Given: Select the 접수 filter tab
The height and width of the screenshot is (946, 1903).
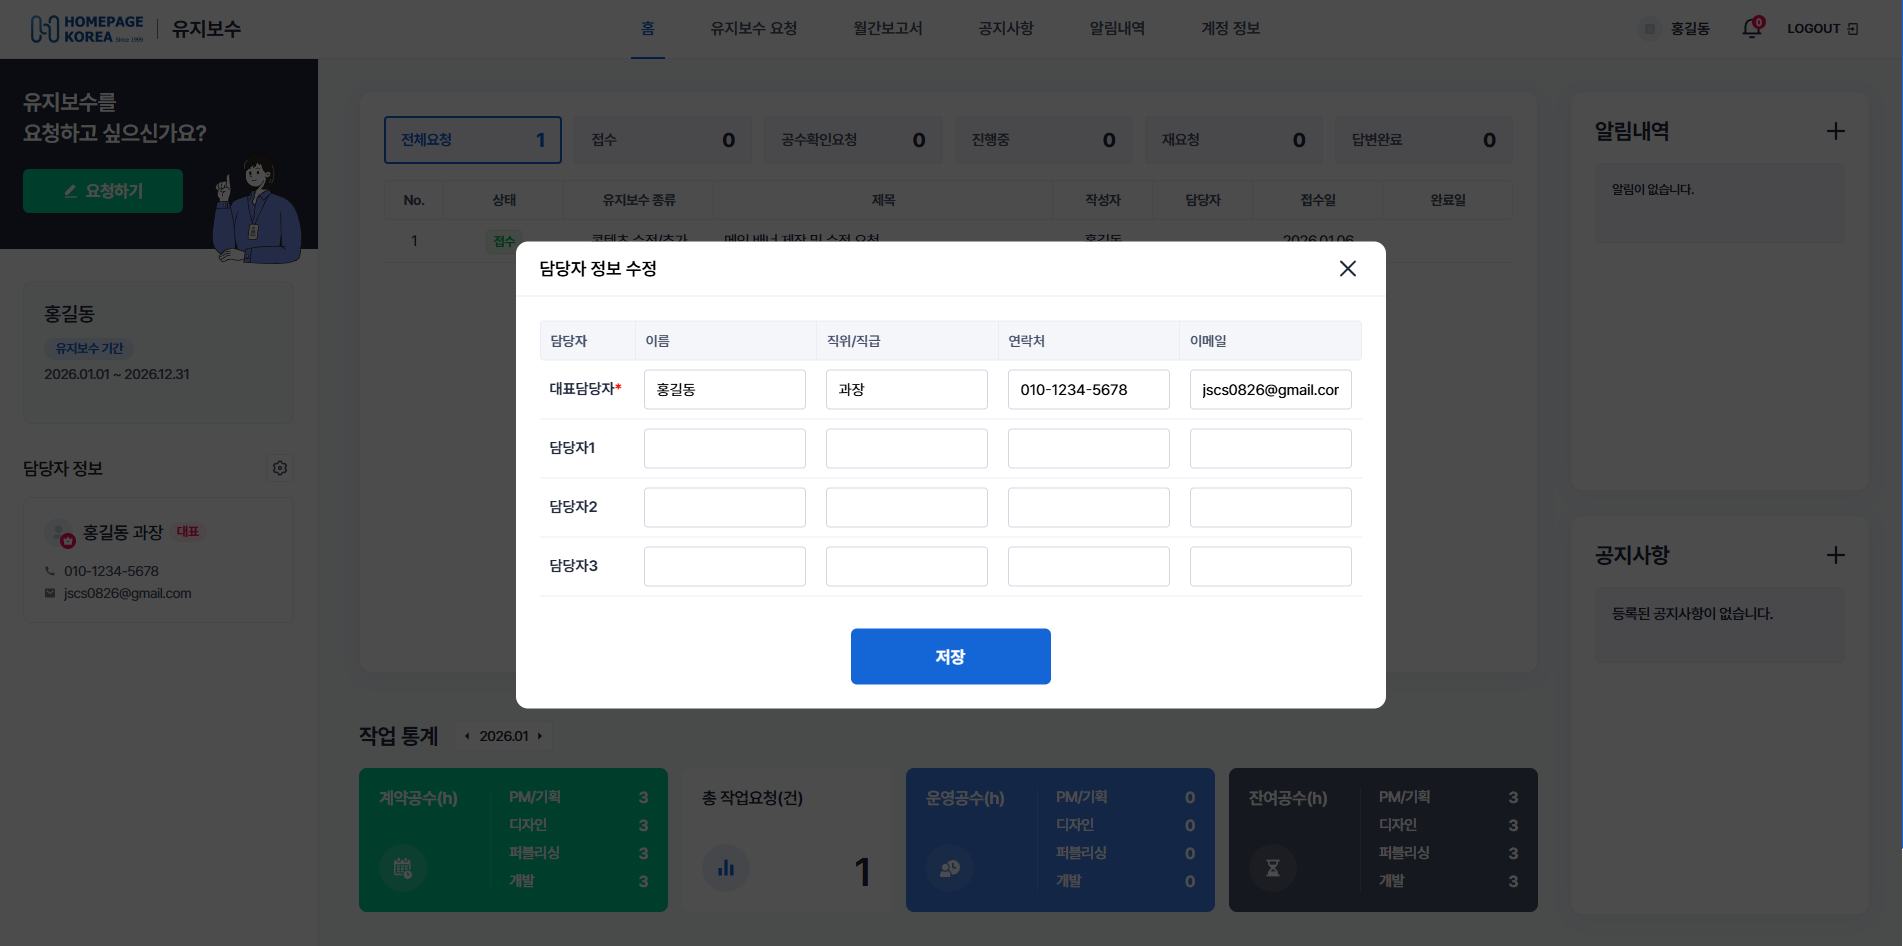Looking at the screenshot, I should click(x=661, y=140).
